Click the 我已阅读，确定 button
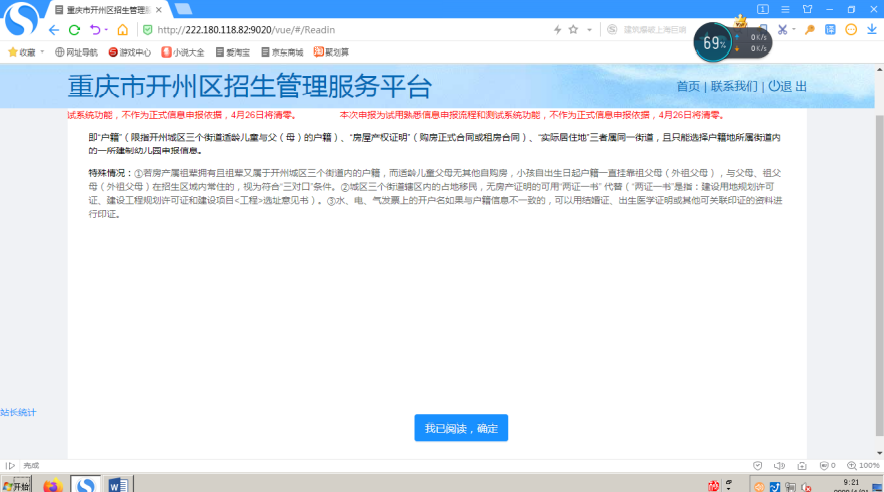 tap(461, 428)
